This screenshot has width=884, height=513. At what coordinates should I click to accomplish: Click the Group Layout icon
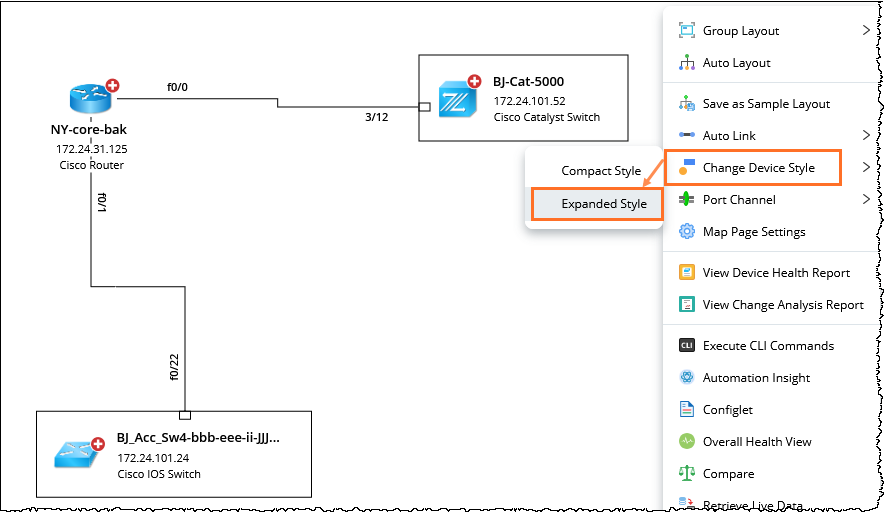pyautogui.click(x=687, y=31)
